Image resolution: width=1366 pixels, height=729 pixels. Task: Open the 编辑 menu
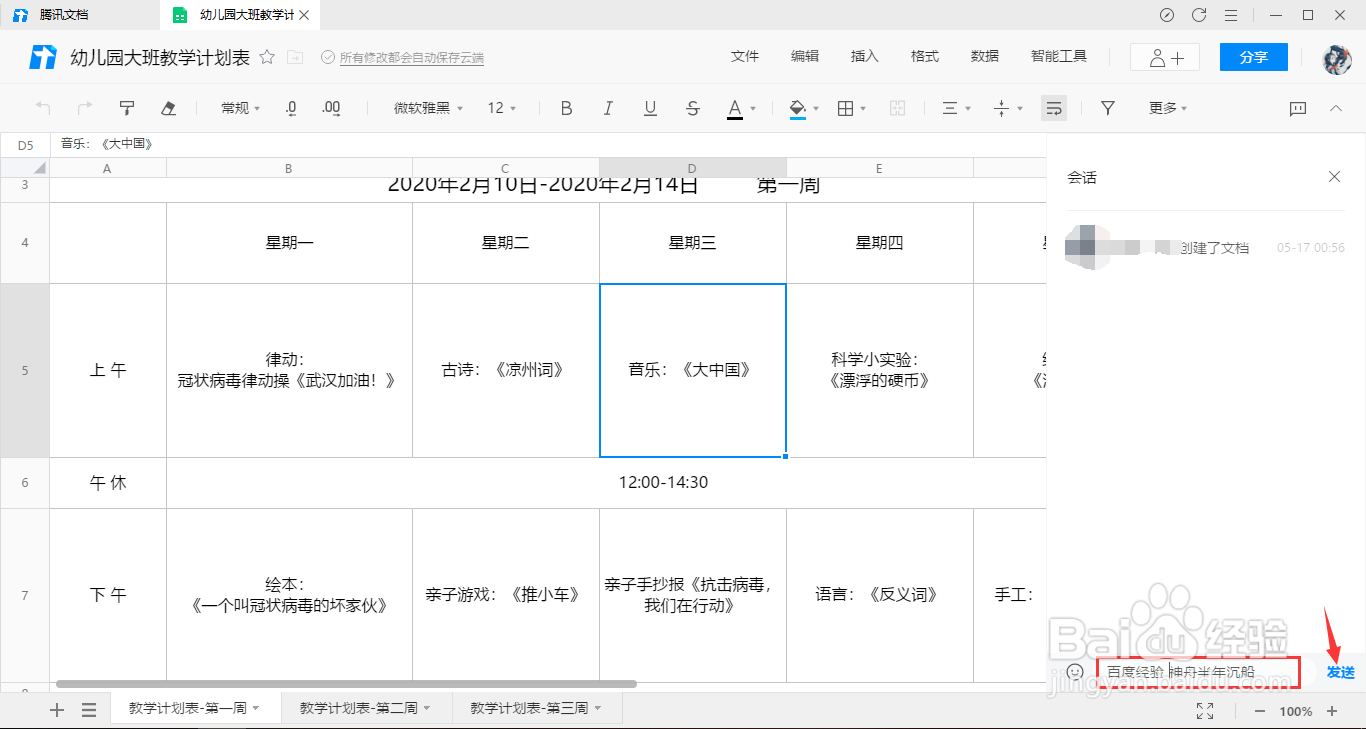coord(805,57)
